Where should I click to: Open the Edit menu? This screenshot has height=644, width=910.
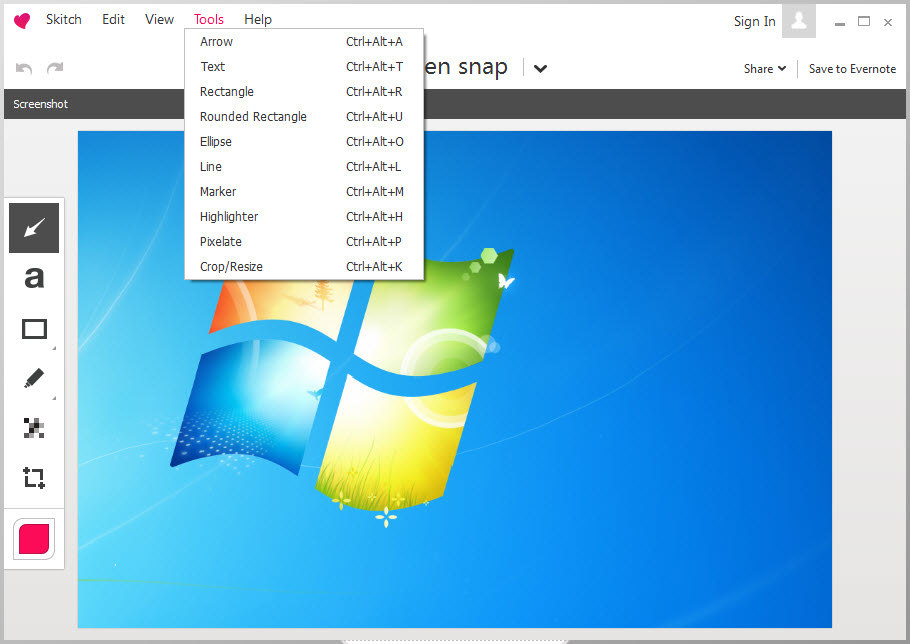click(113, 20)
